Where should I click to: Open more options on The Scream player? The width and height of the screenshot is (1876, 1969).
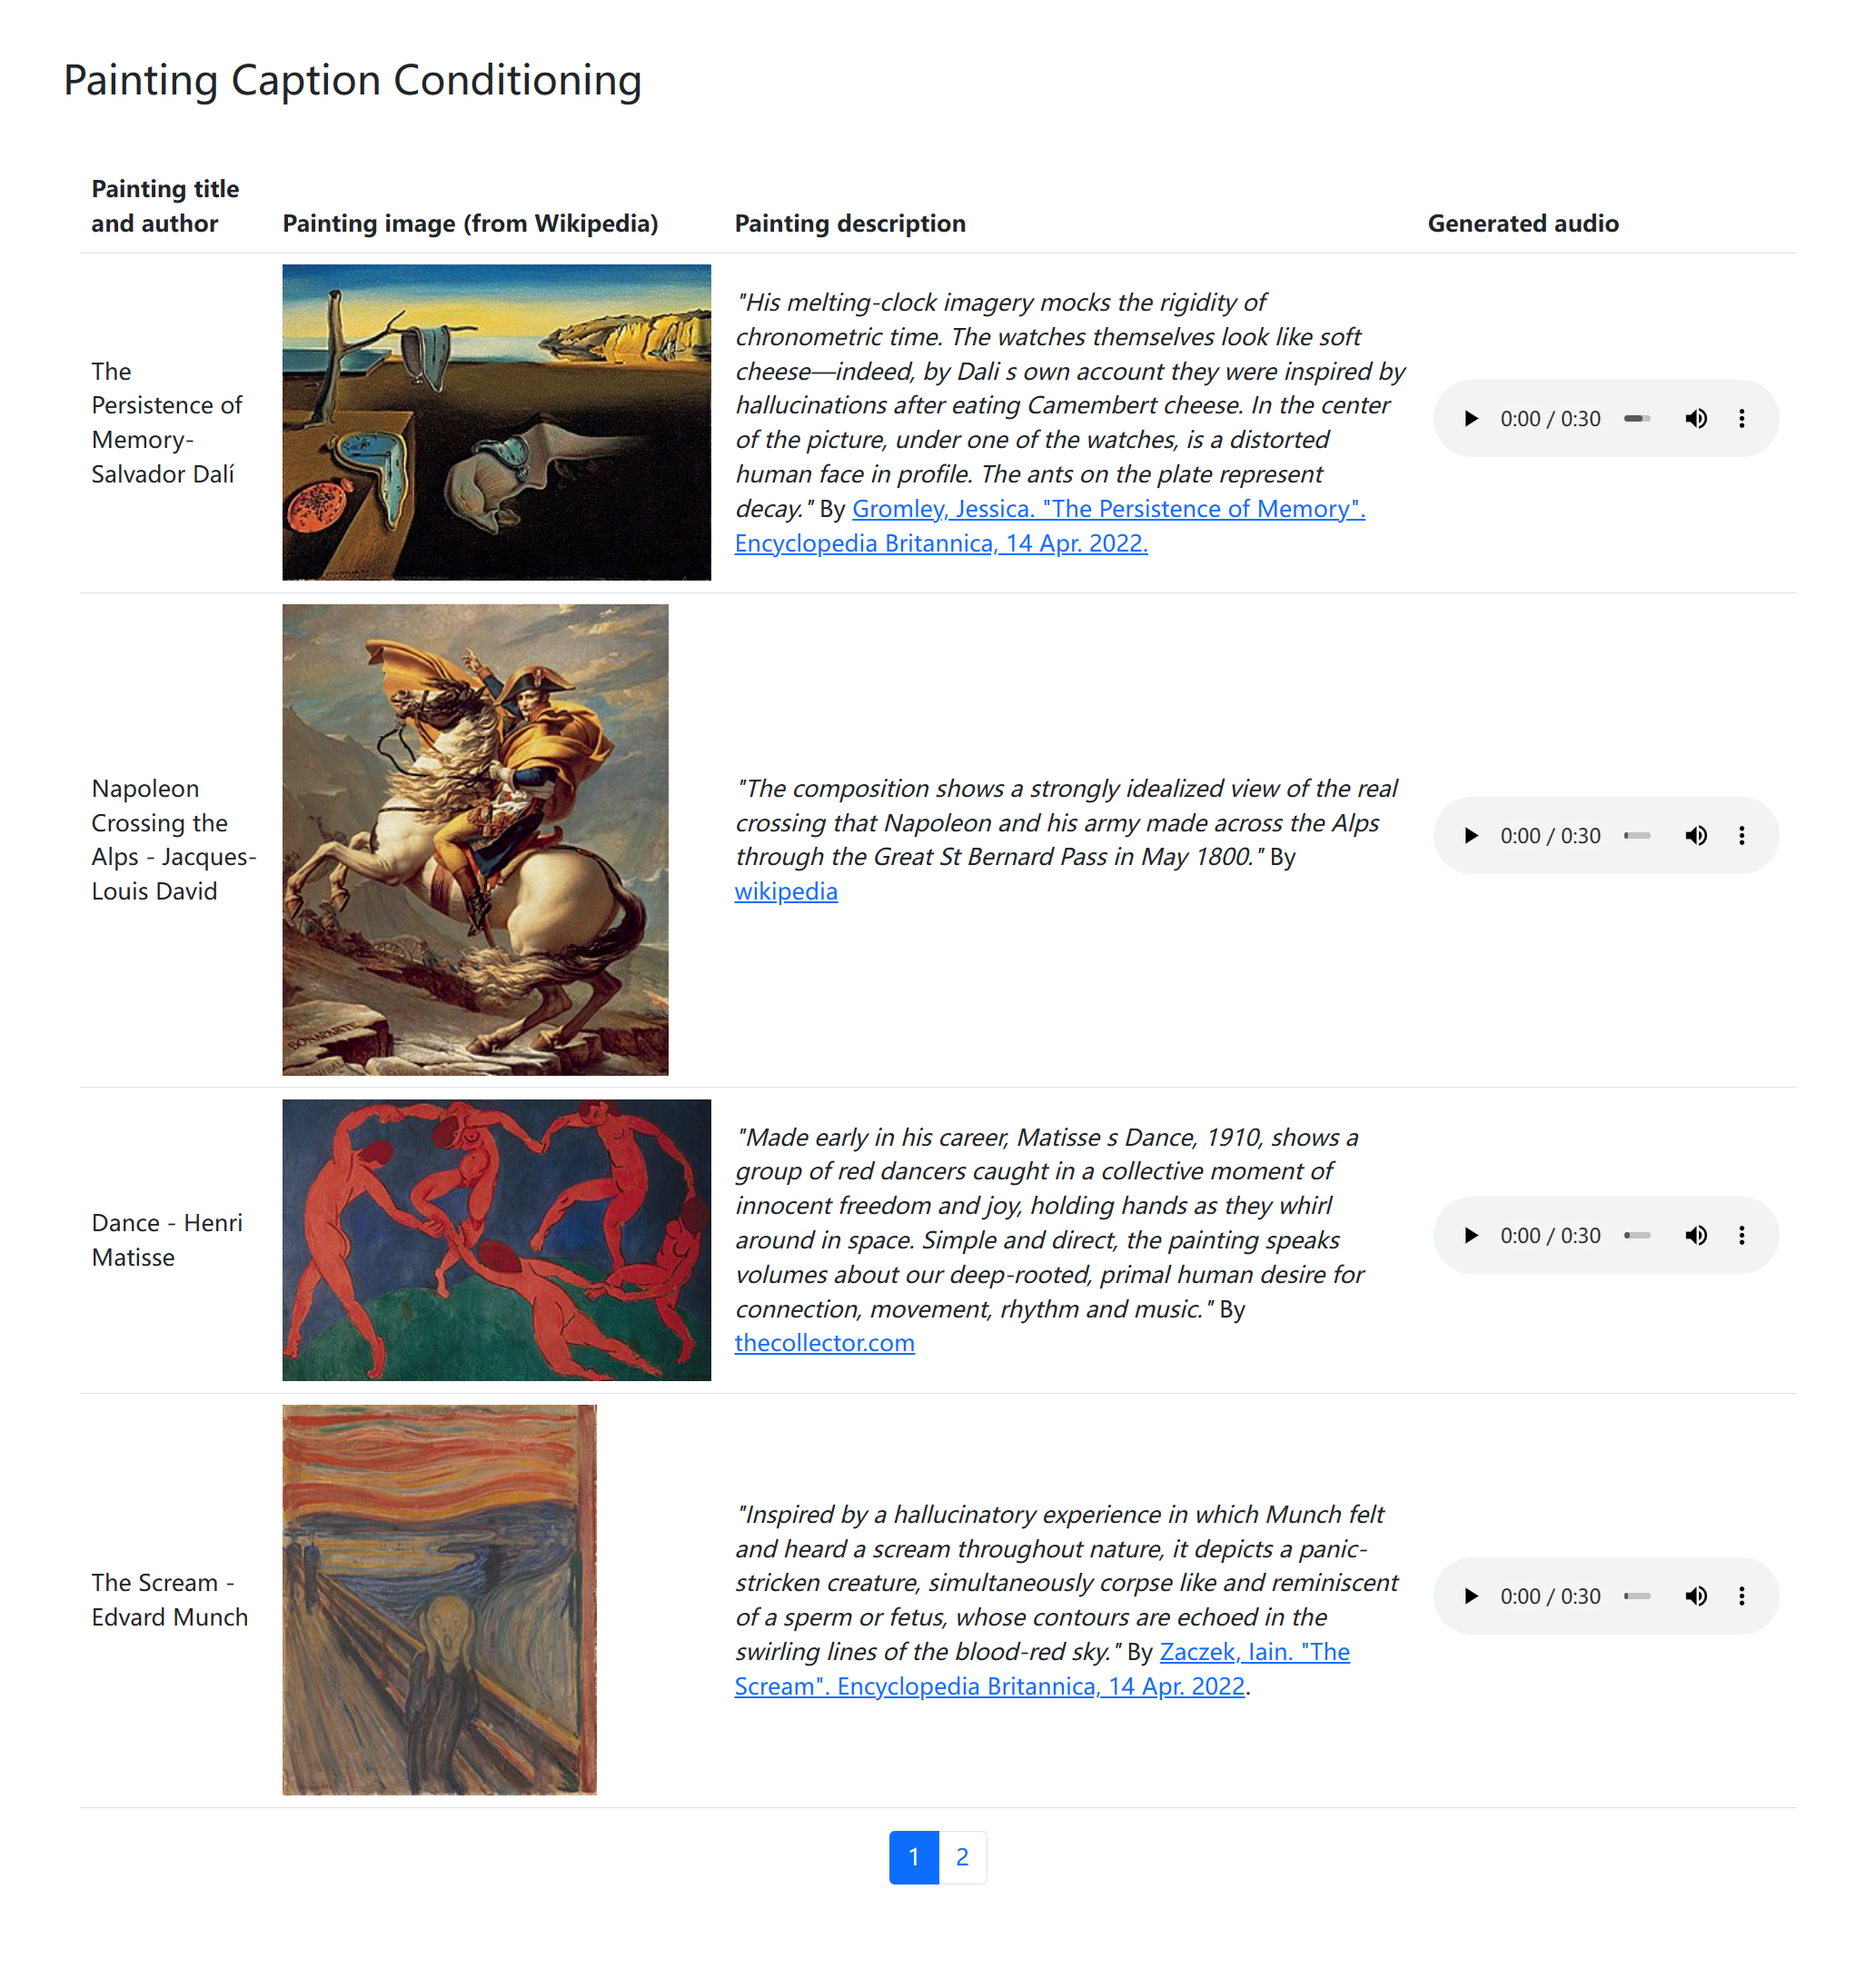[x=1743, y=1596]
